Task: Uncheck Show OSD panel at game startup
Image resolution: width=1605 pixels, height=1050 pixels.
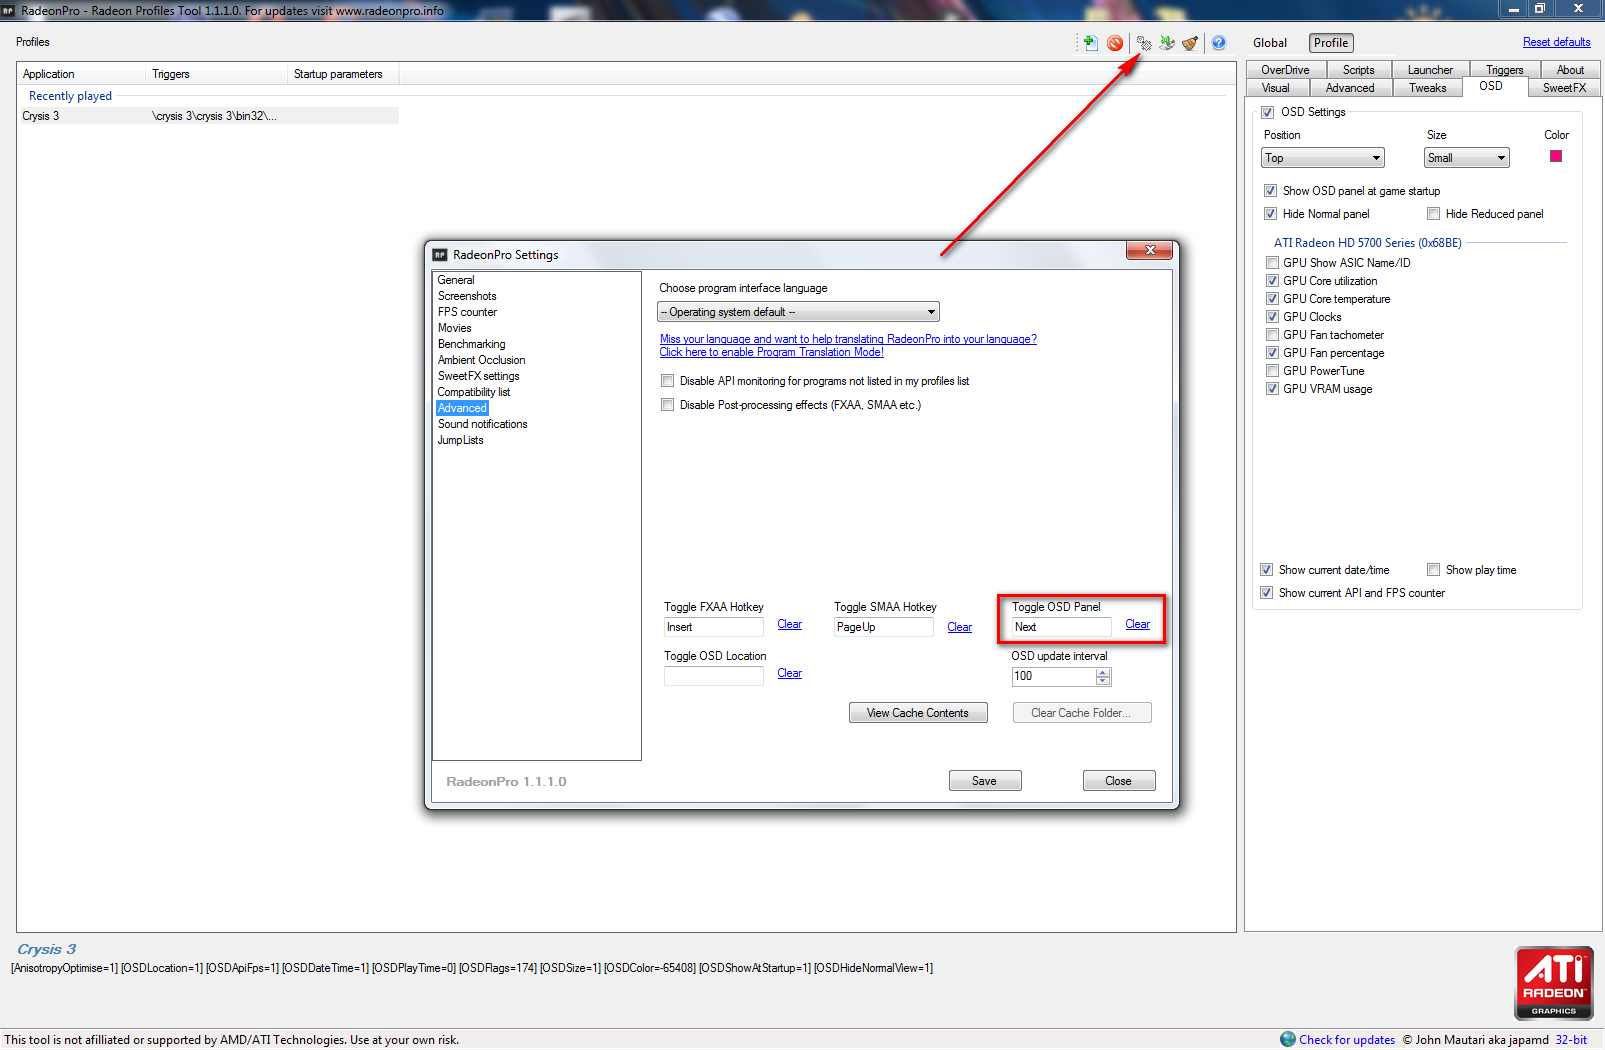Action: tap(1270, 191)
